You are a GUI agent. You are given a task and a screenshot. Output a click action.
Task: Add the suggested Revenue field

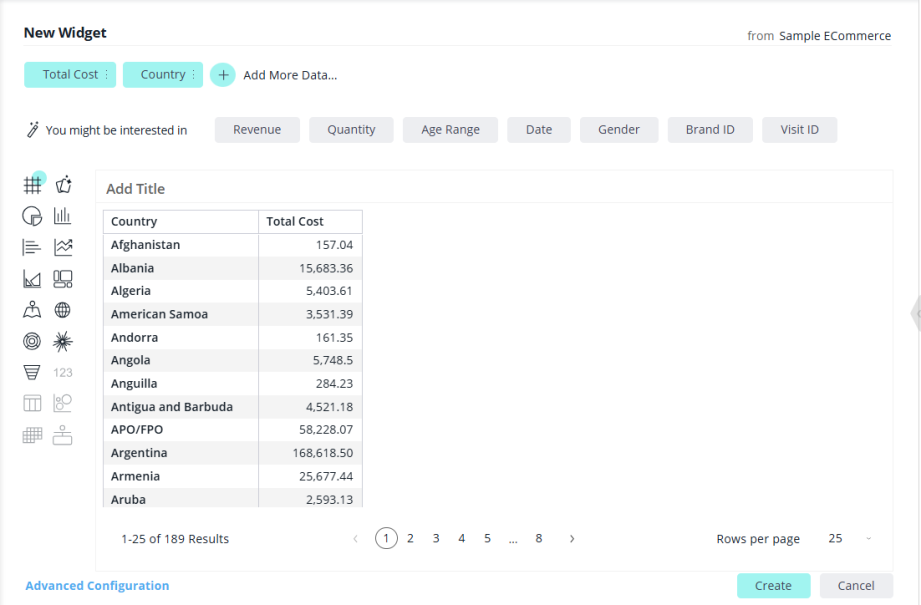257,130
